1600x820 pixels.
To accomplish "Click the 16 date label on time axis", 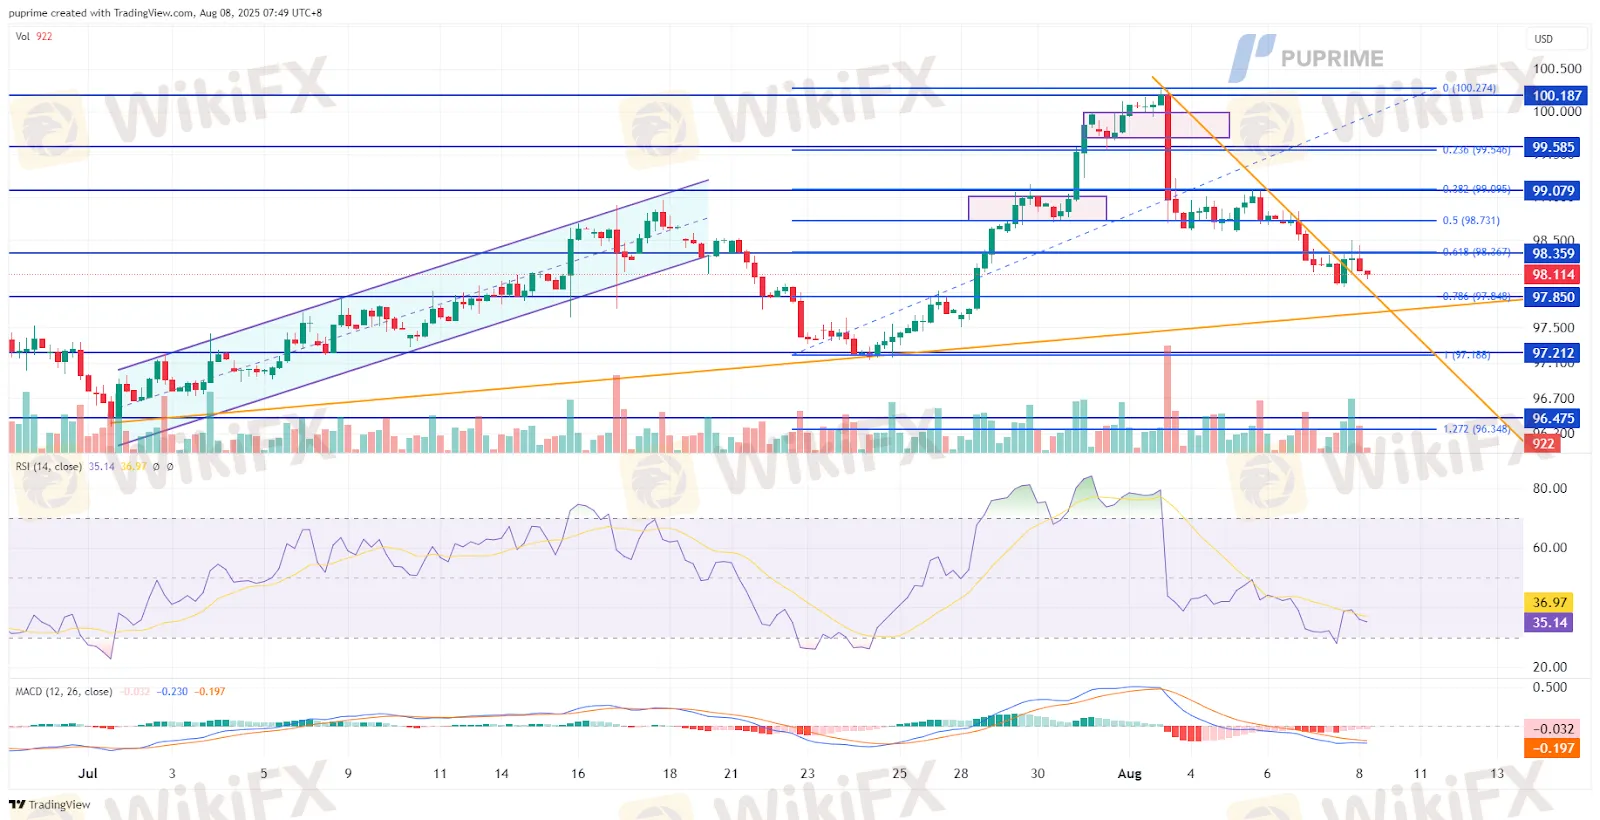I will click(578, 773).
